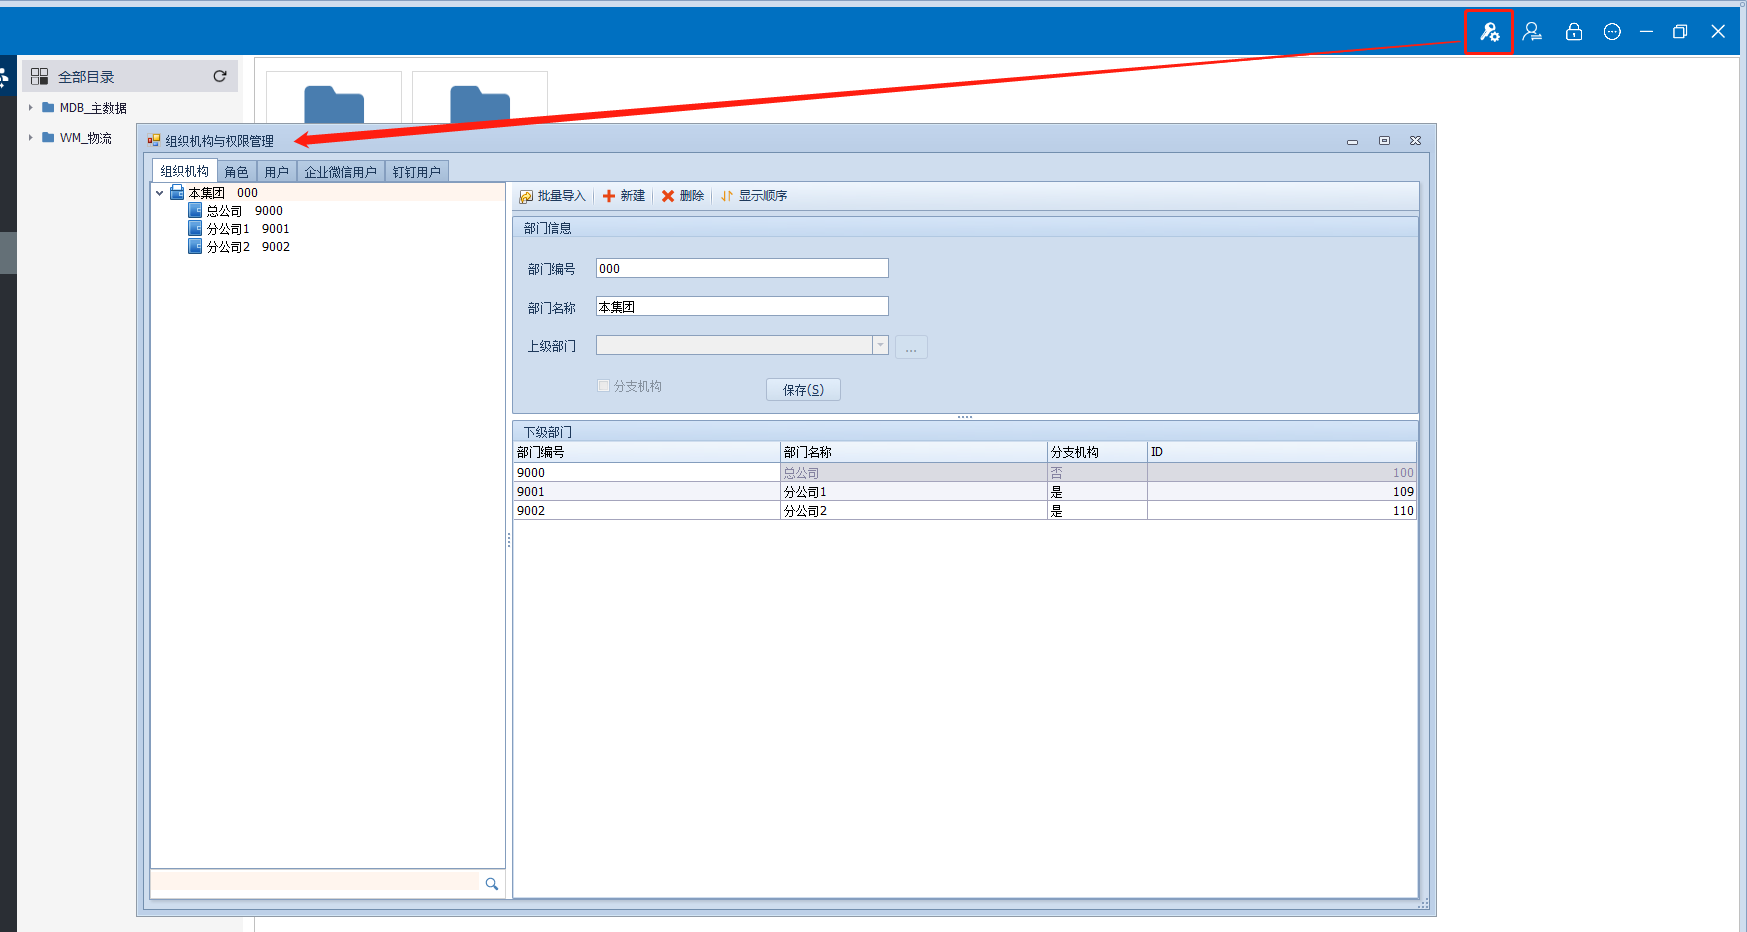This screenshot has width=1747, height=932.
Task: Expand the WM_物流 folder
Action: pyautogui.click(x=31, y=138)
